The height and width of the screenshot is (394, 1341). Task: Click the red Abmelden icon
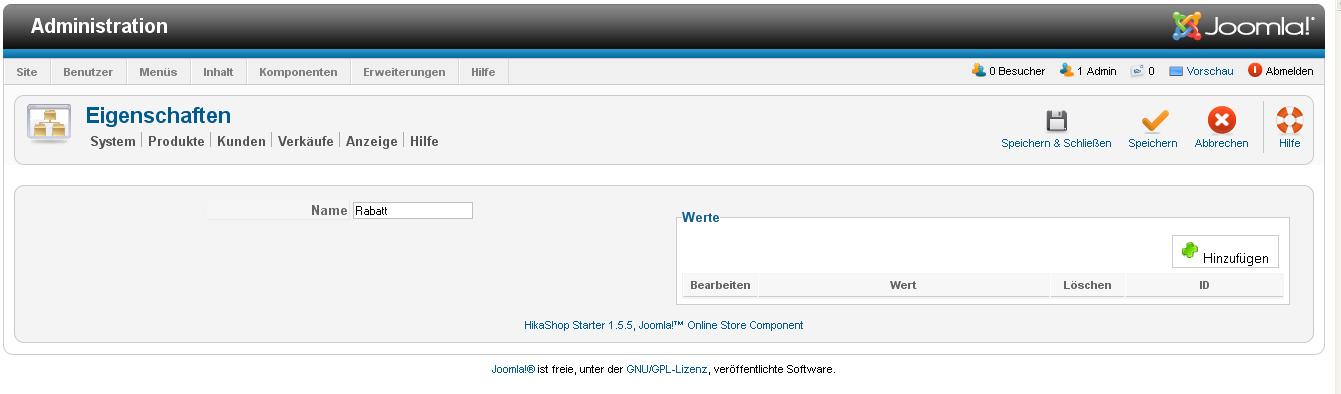(1255, 71)
